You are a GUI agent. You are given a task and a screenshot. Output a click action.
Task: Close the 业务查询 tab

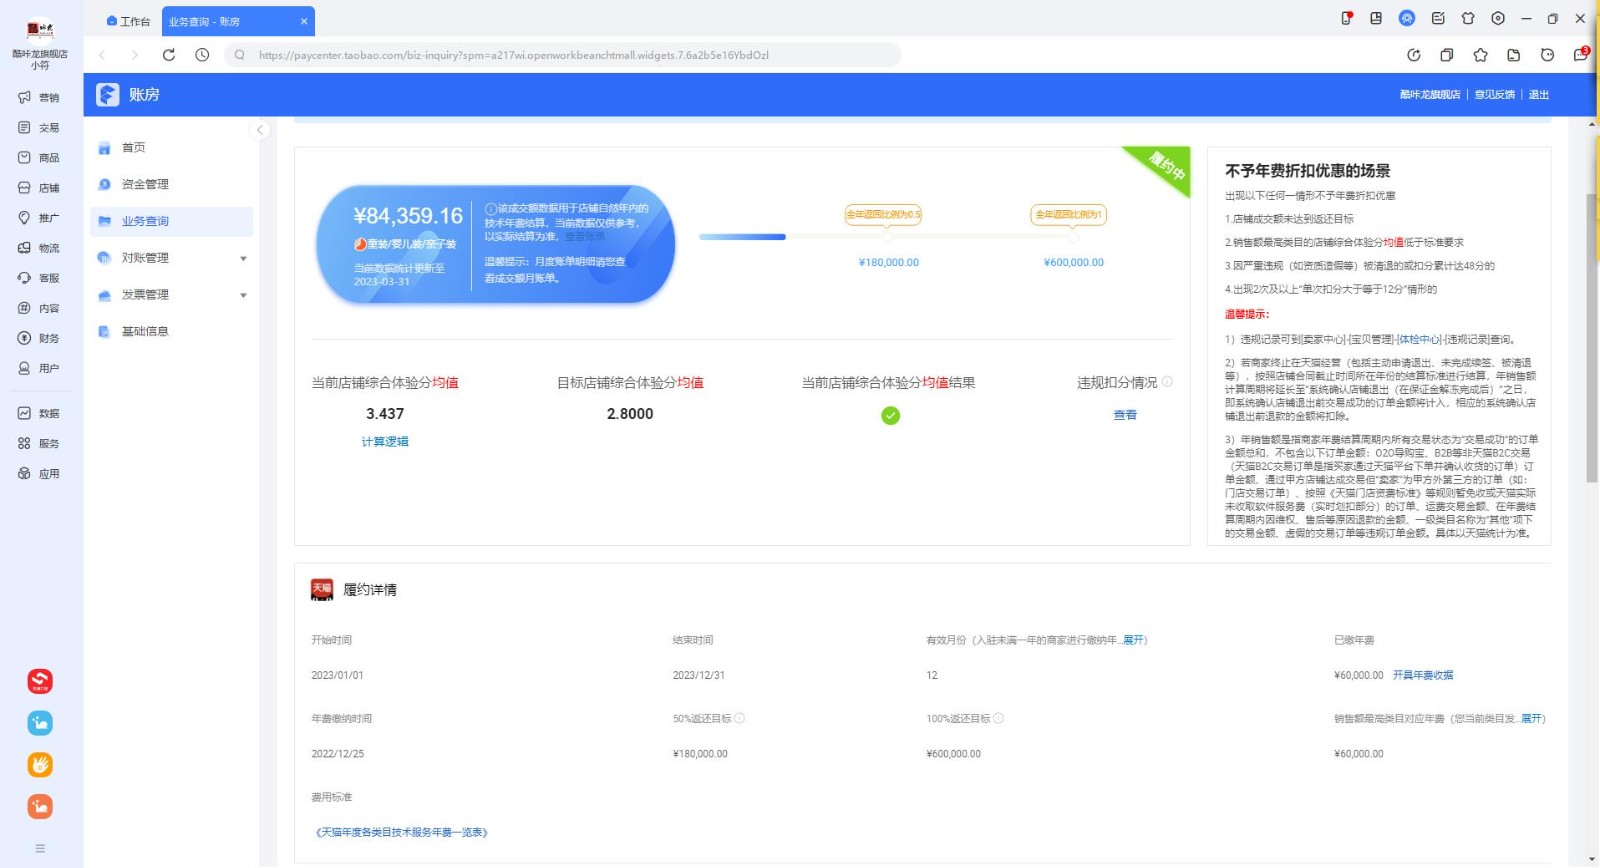click(304, 21)
